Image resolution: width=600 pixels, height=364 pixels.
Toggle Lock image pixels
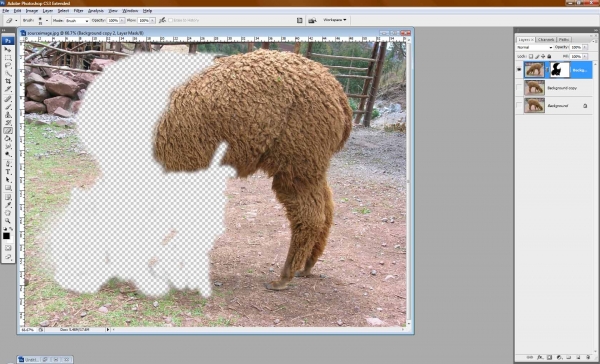(537, 56)
